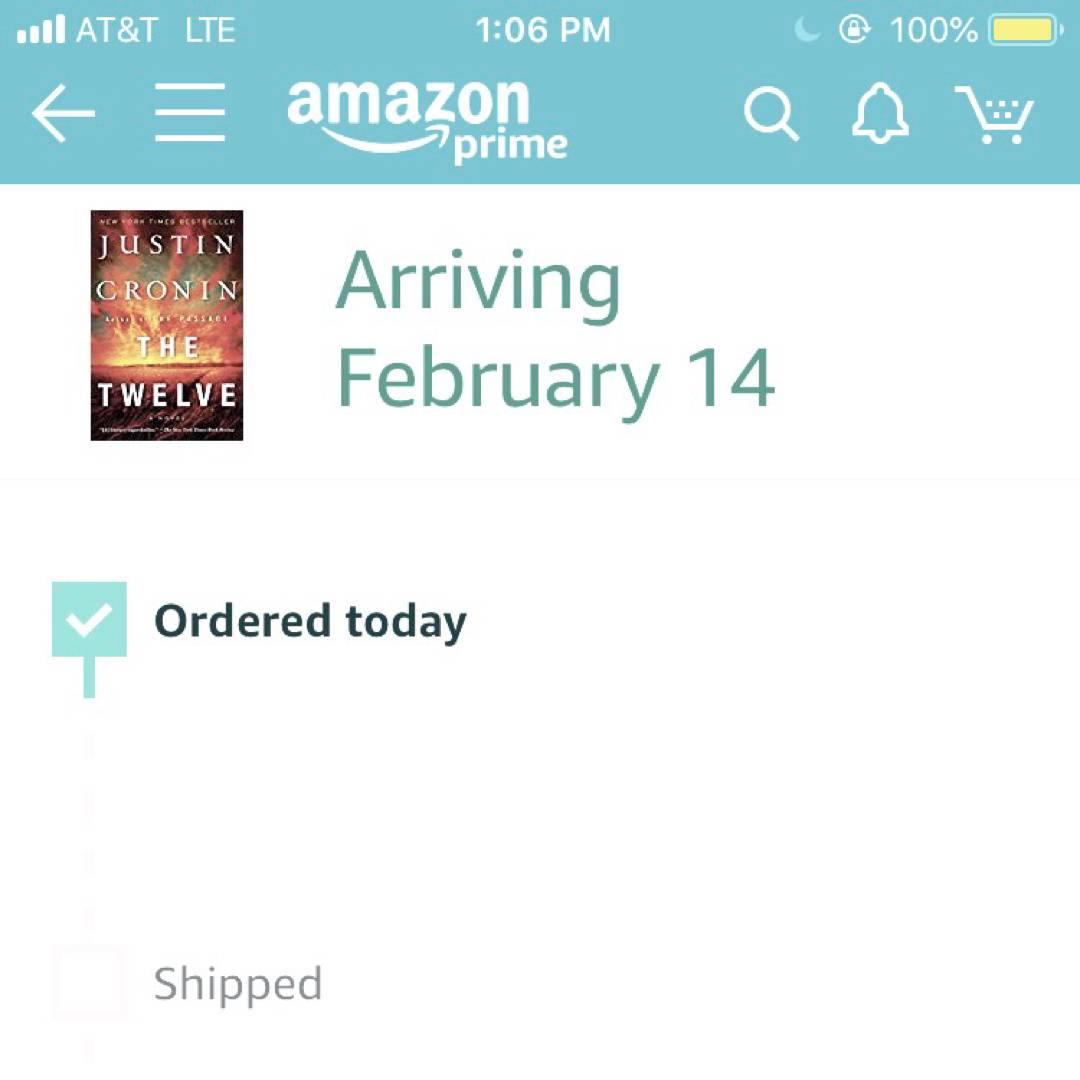Tap the back arrow icon
1080x1080 pixels.
(x=63, y=113)
